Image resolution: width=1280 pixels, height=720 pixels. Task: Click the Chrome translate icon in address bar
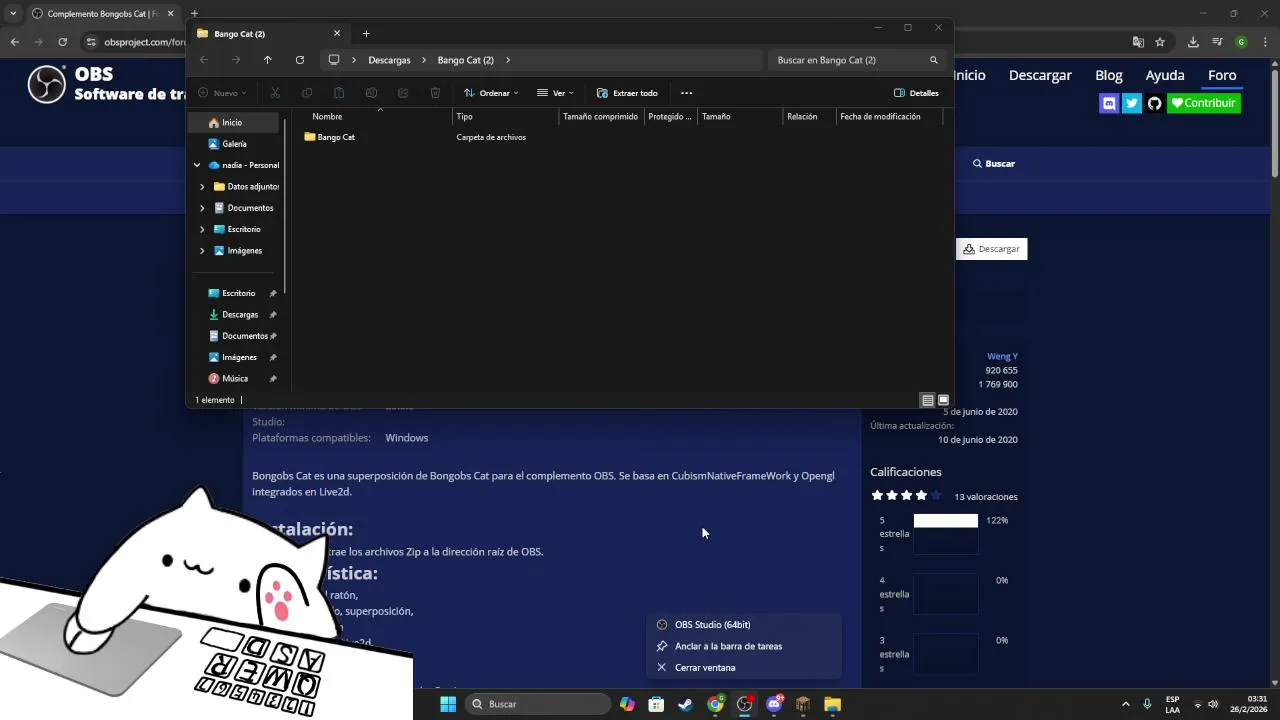point(1138,42)
